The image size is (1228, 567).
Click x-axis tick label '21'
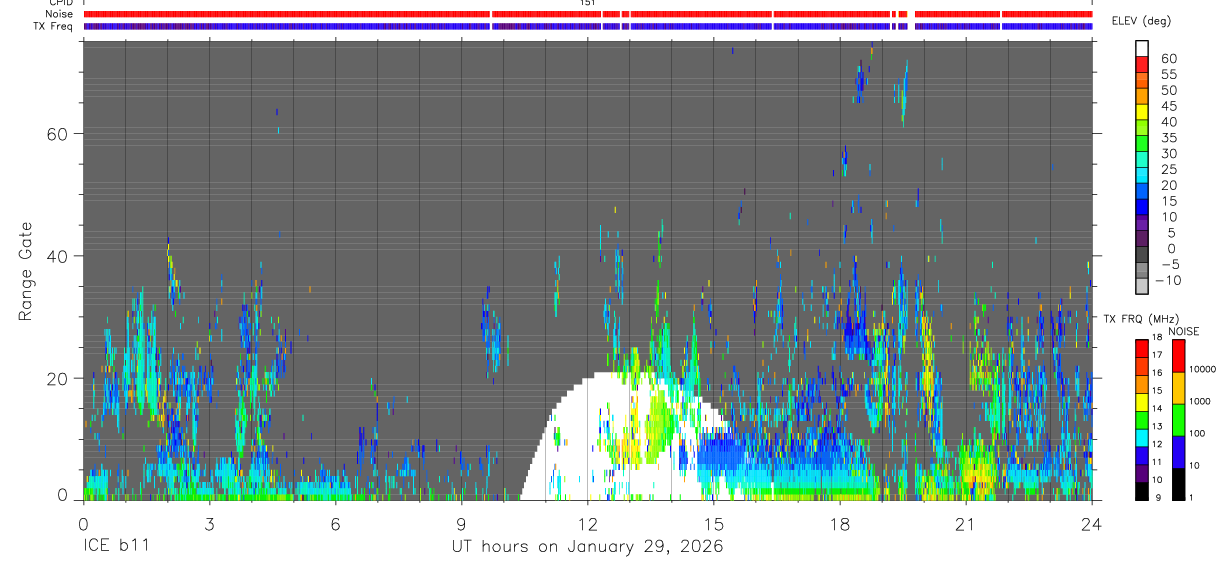[x=966, y=524]
